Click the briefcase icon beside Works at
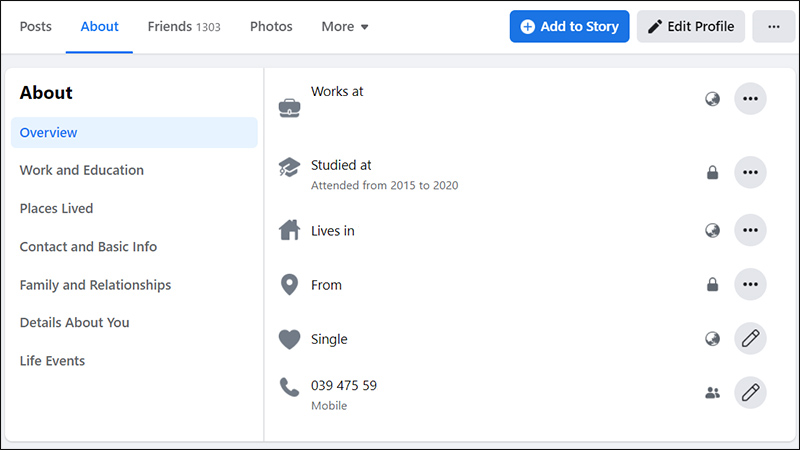Screen dimensions: 800x450 coord(289,108)
